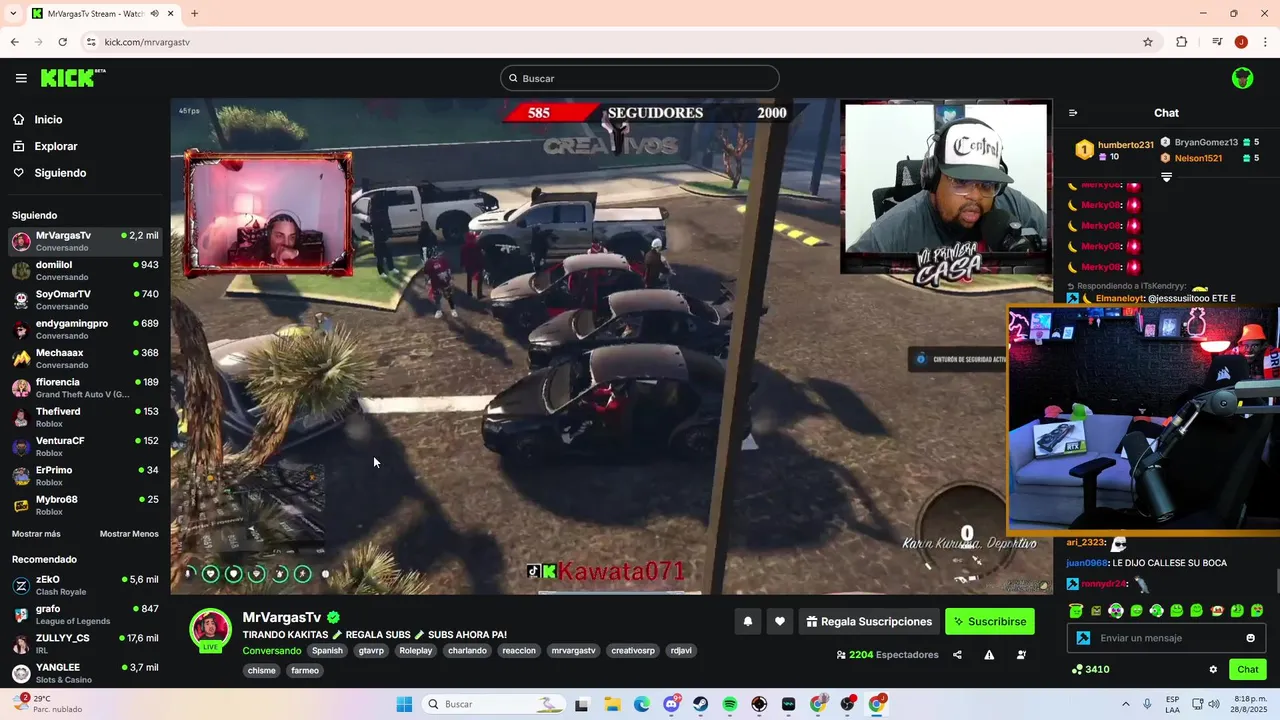The height and width of the screenshot is (720, 1280).
Task: Open Windows Start menu
Action: pos(404,704)
